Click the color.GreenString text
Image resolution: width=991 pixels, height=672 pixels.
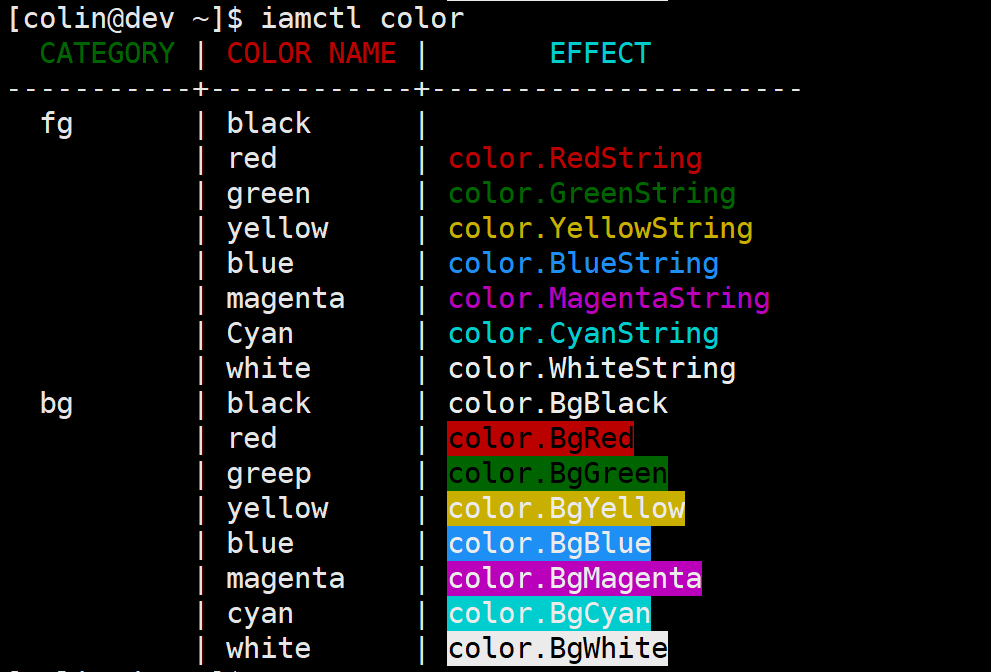tap(592, 194)
